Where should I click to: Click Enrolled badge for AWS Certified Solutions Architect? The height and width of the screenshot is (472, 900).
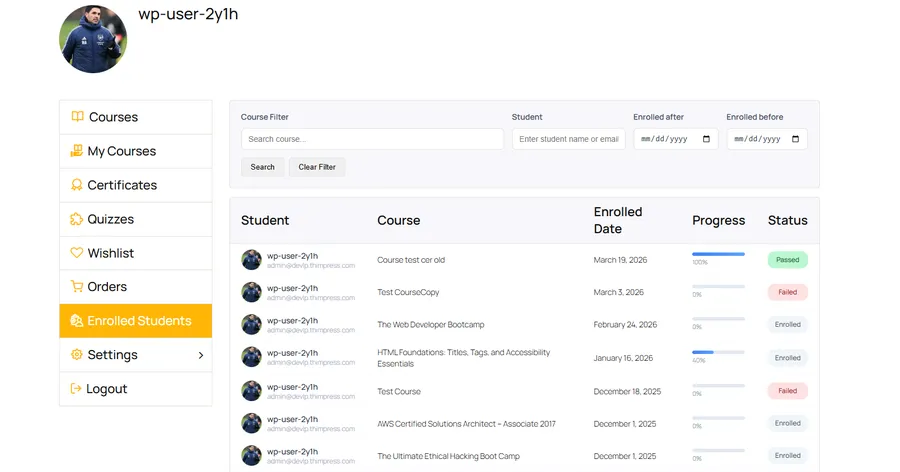(788, 423)
